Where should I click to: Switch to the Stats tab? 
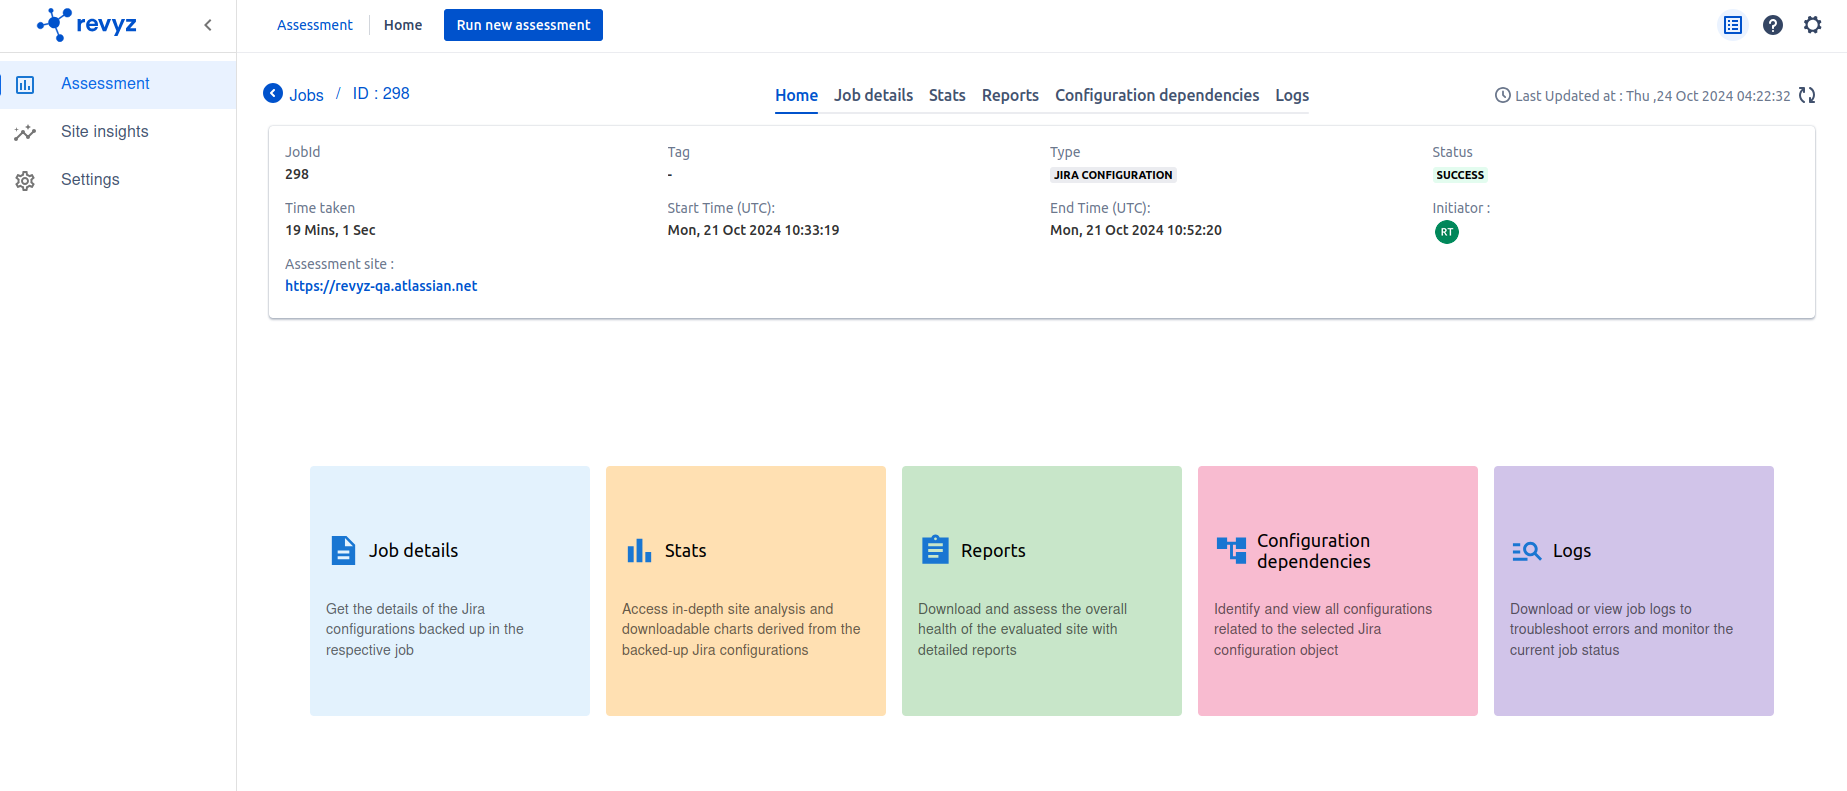(947, 95)
